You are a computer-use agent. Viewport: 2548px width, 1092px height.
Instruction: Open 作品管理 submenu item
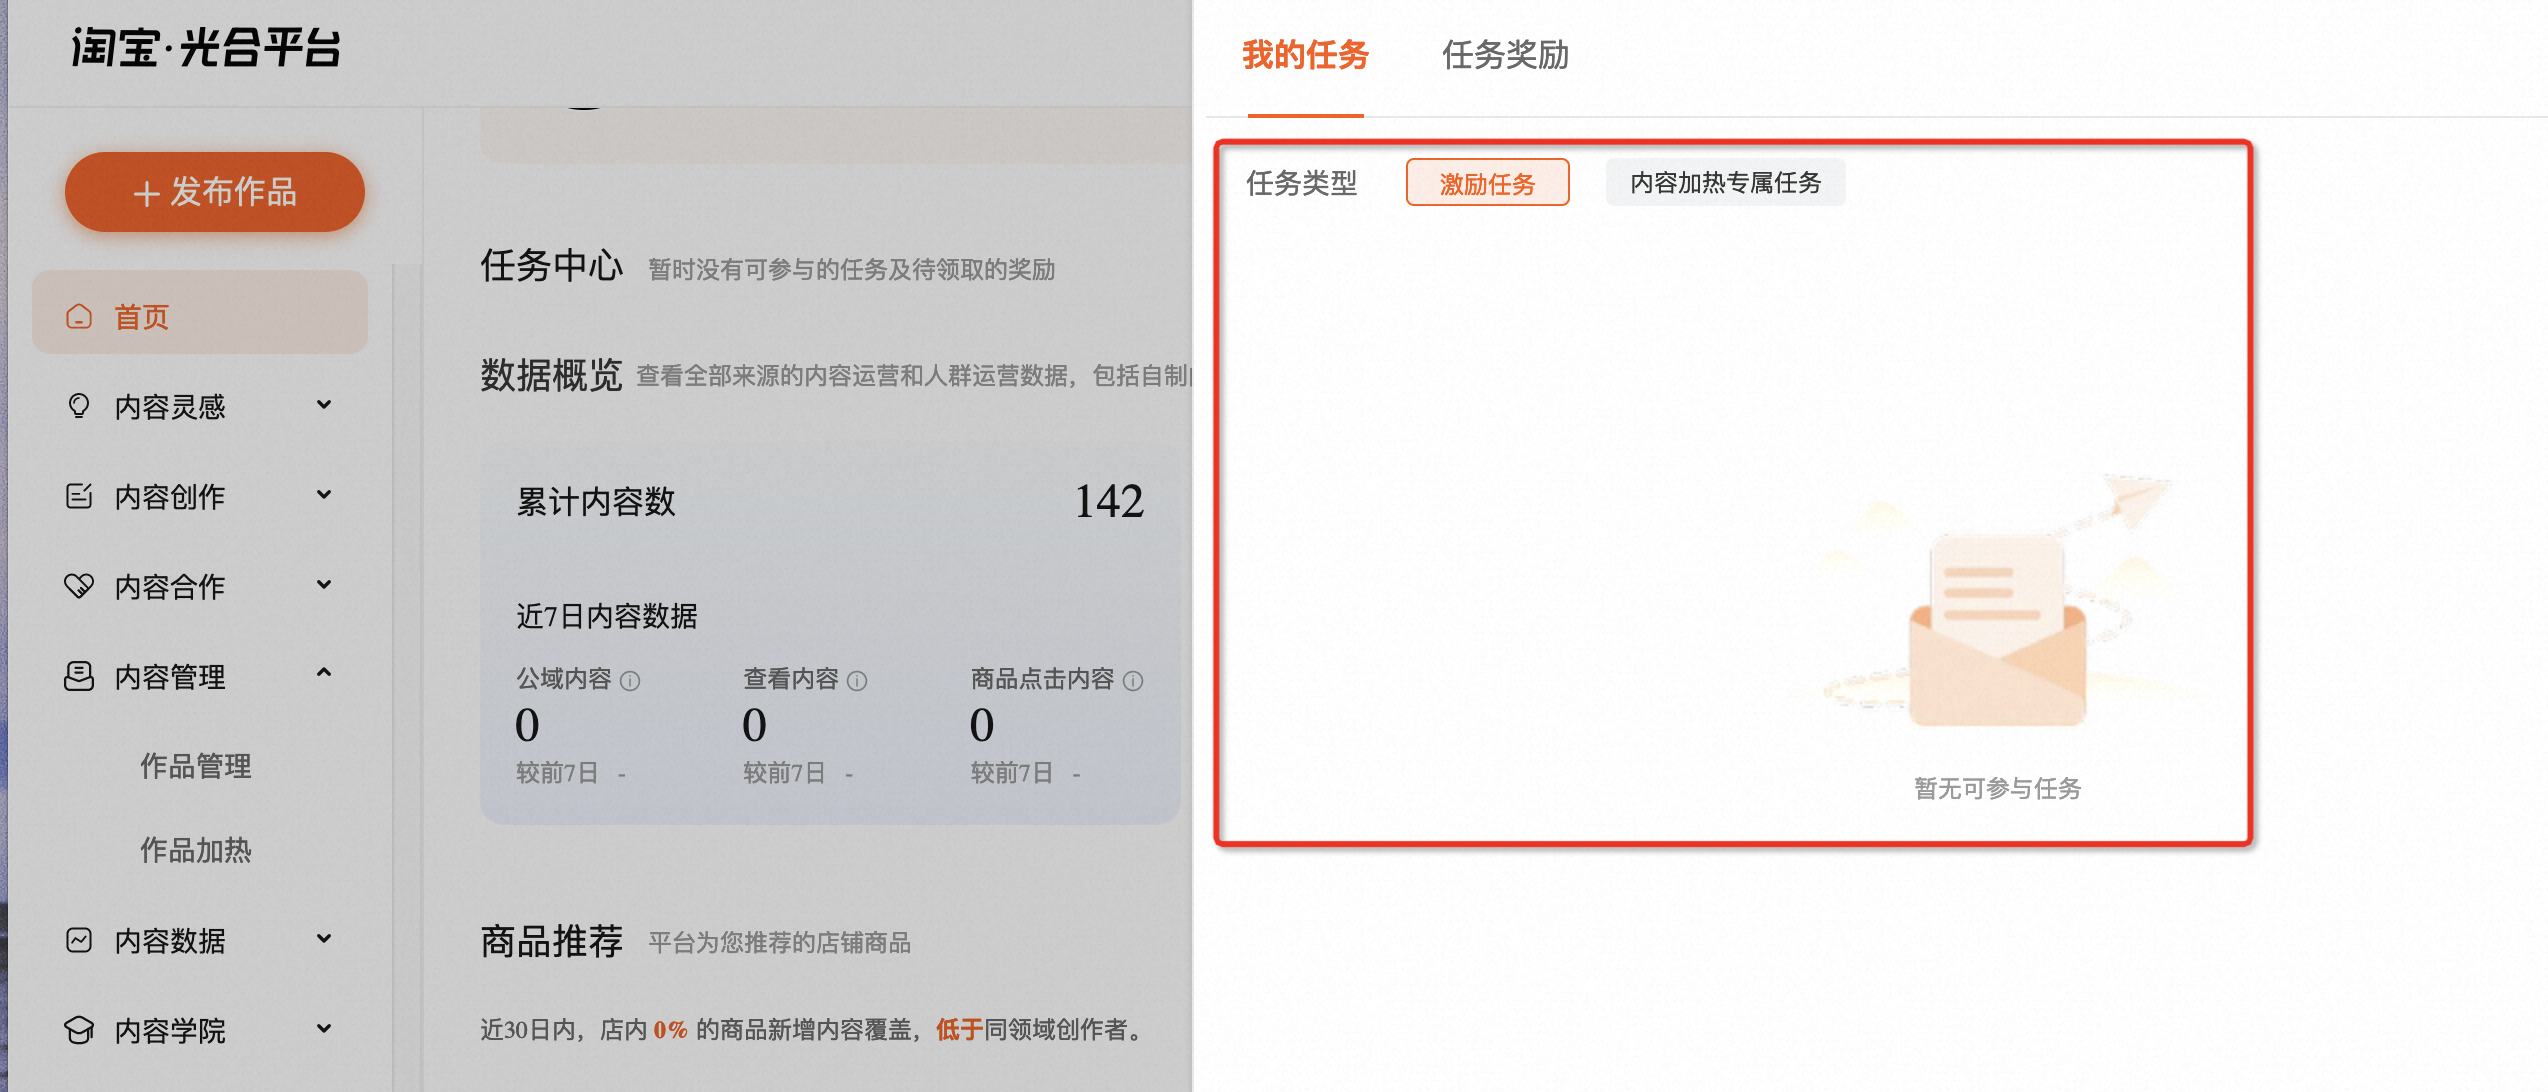(196, 766)
